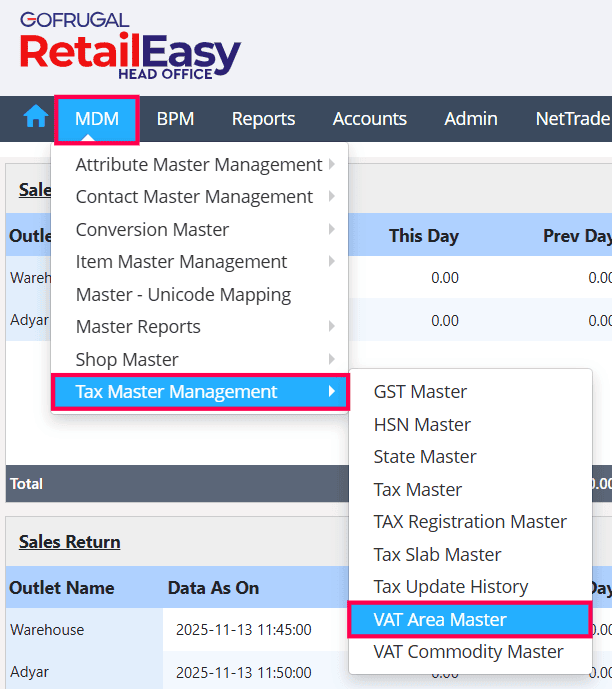The width and height of the screenshot is (612, 689).
Task: Select Attribute Master Management menu entry
Action: point(200,165)
